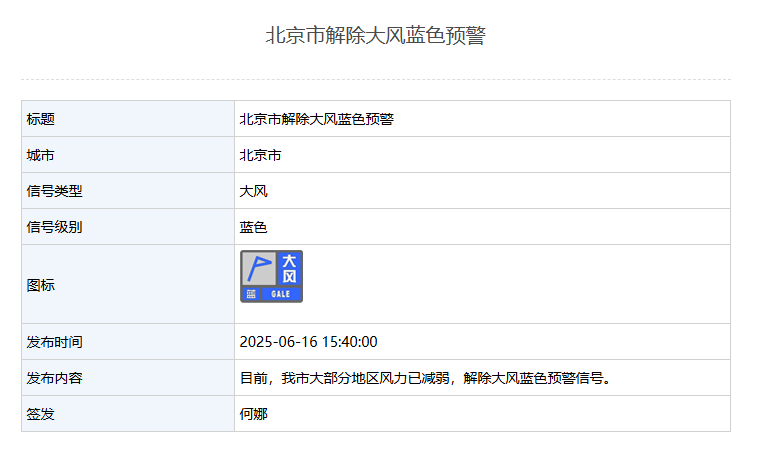Click the title value in the 标题 row
773x474 pixels.
tap(316, 119)
